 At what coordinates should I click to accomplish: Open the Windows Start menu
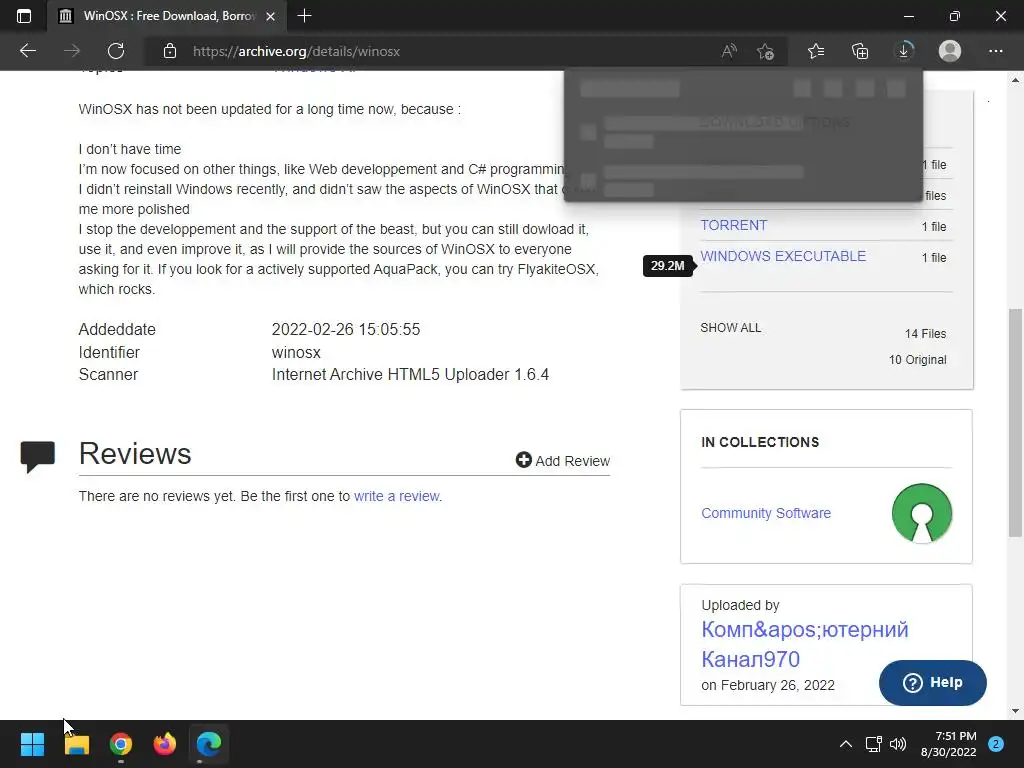(x=32, y=744)
